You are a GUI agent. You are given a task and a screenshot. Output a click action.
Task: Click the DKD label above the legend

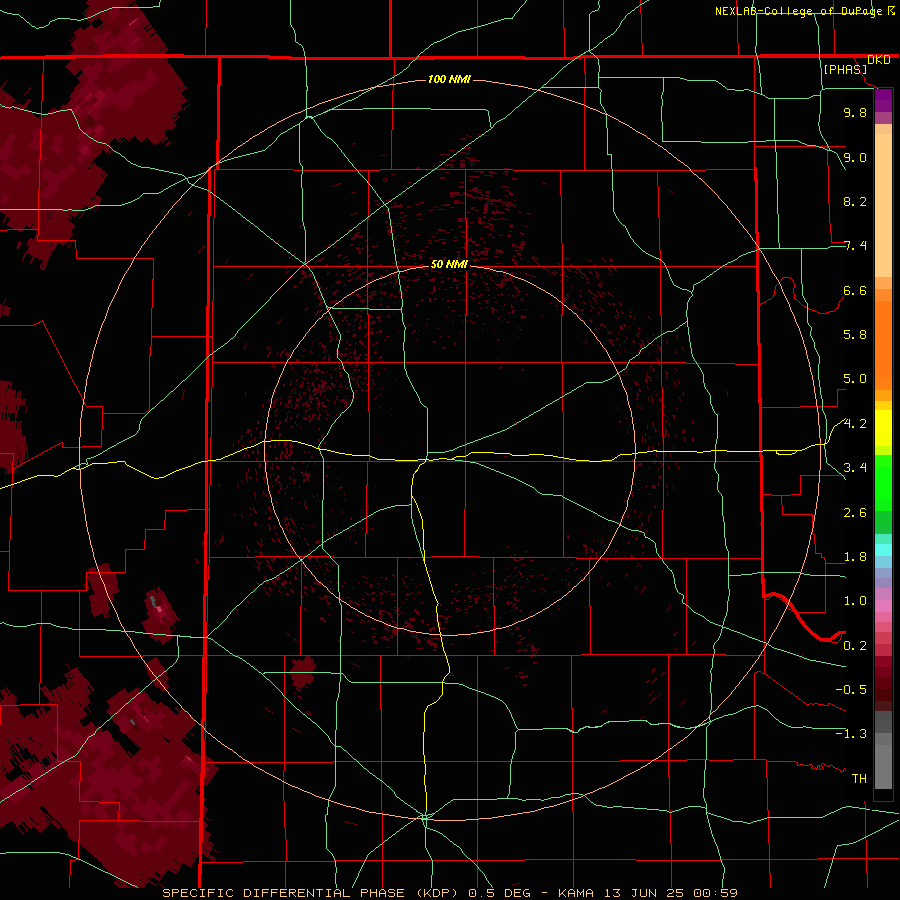pyautogui.click(x=879, y=60)
